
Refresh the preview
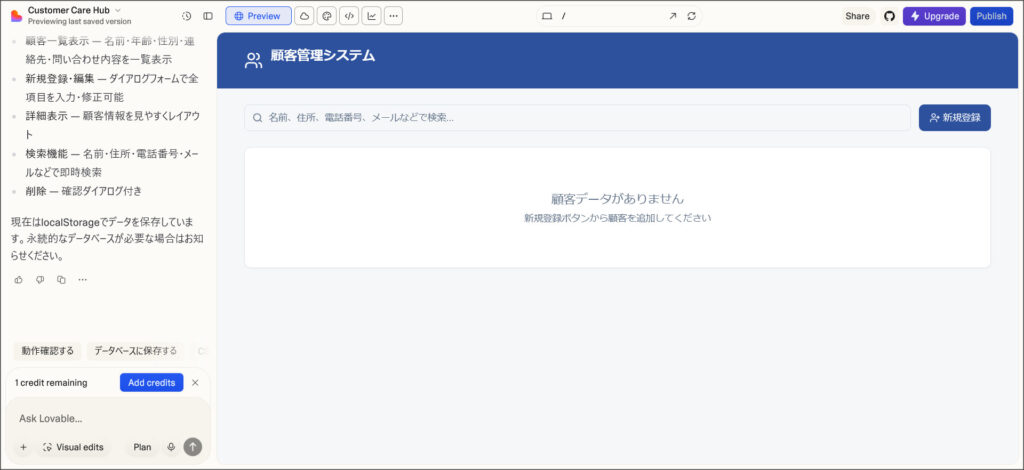[692, 16]
